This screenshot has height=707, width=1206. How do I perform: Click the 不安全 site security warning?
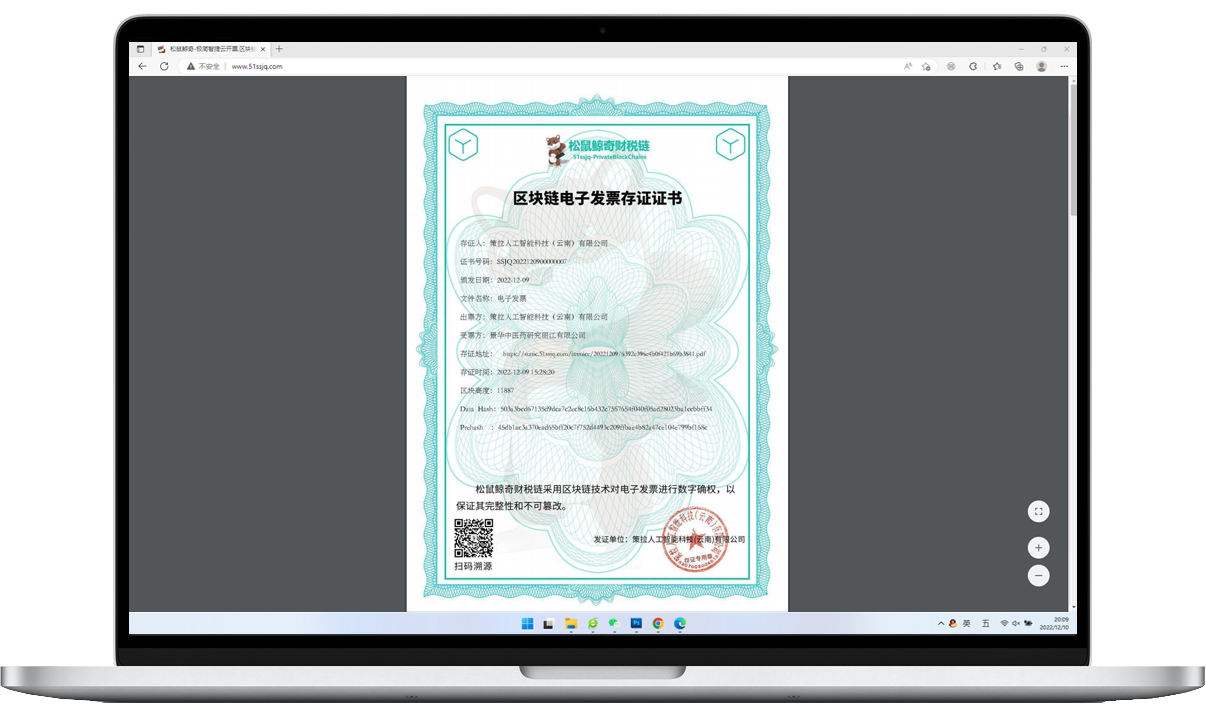click(x=203, y=66)
